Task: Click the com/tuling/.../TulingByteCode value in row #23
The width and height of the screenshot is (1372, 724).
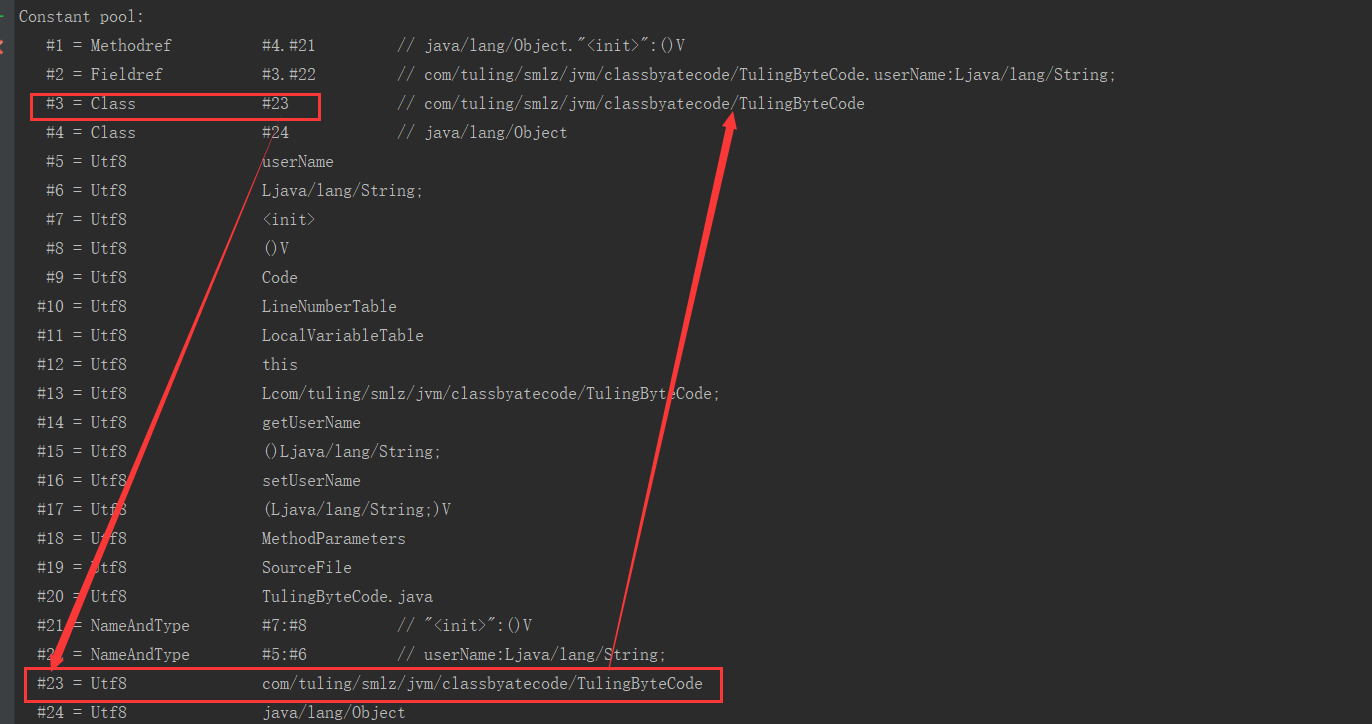Action: point(482,684)
